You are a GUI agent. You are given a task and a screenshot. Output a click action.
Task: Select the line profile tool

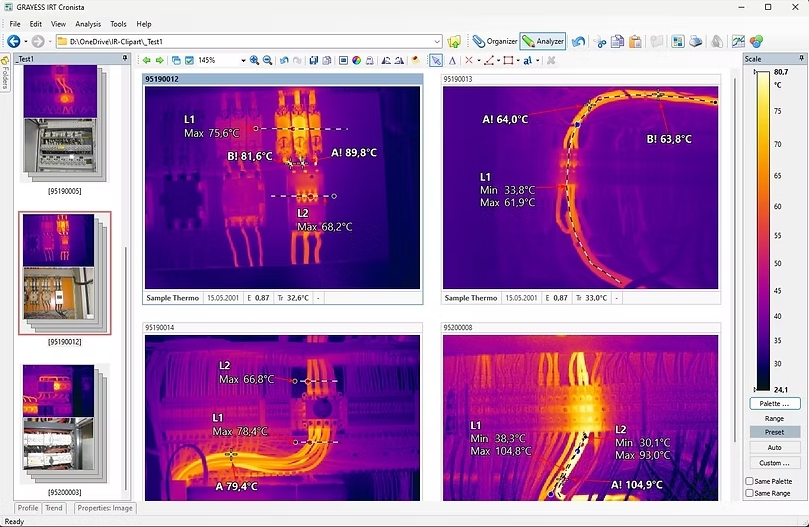tap(489, 60)
